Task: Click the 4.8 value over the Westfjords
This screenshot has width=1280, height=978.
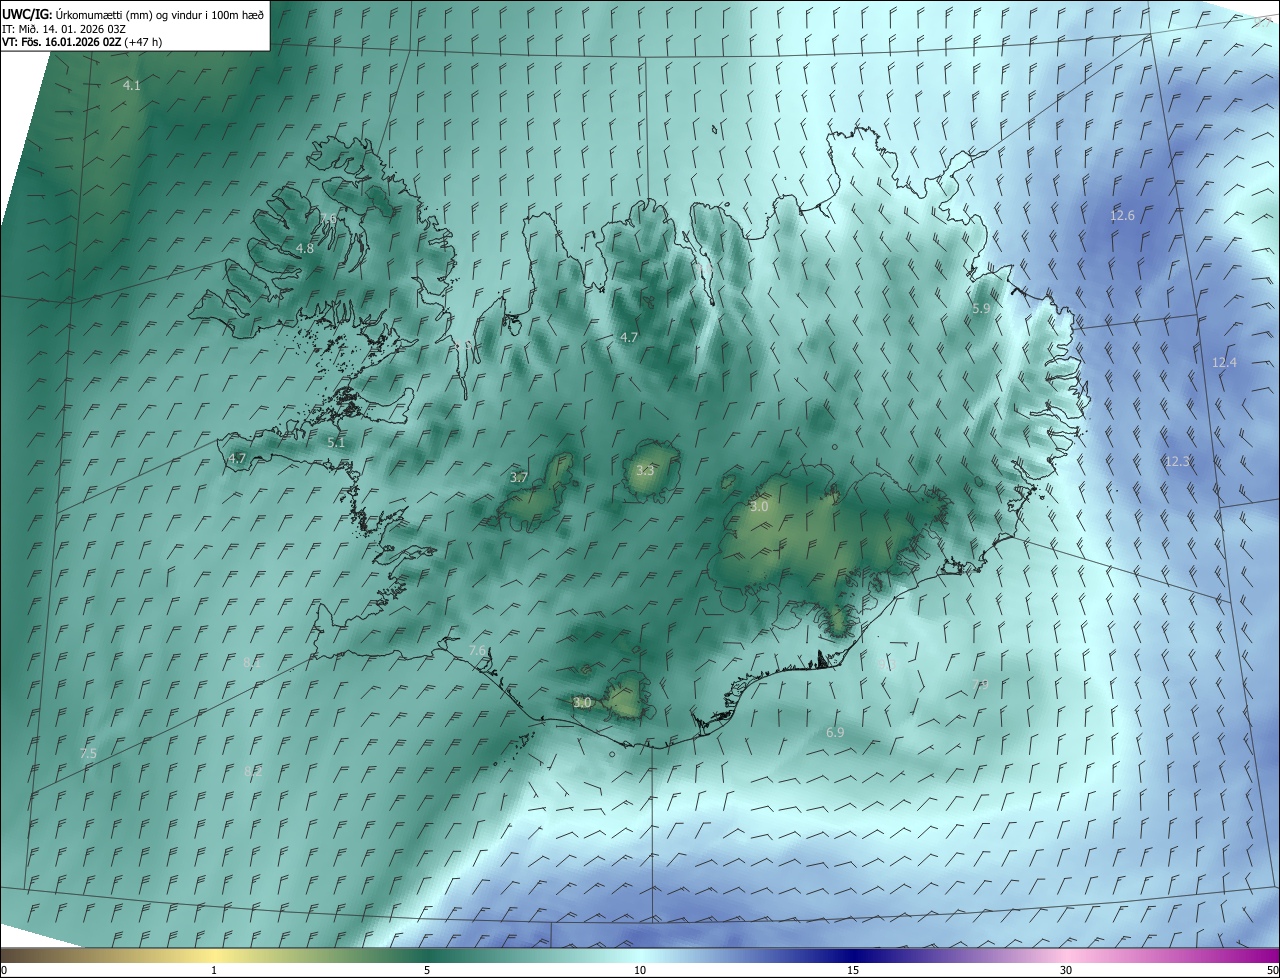Action: point(305,248)
